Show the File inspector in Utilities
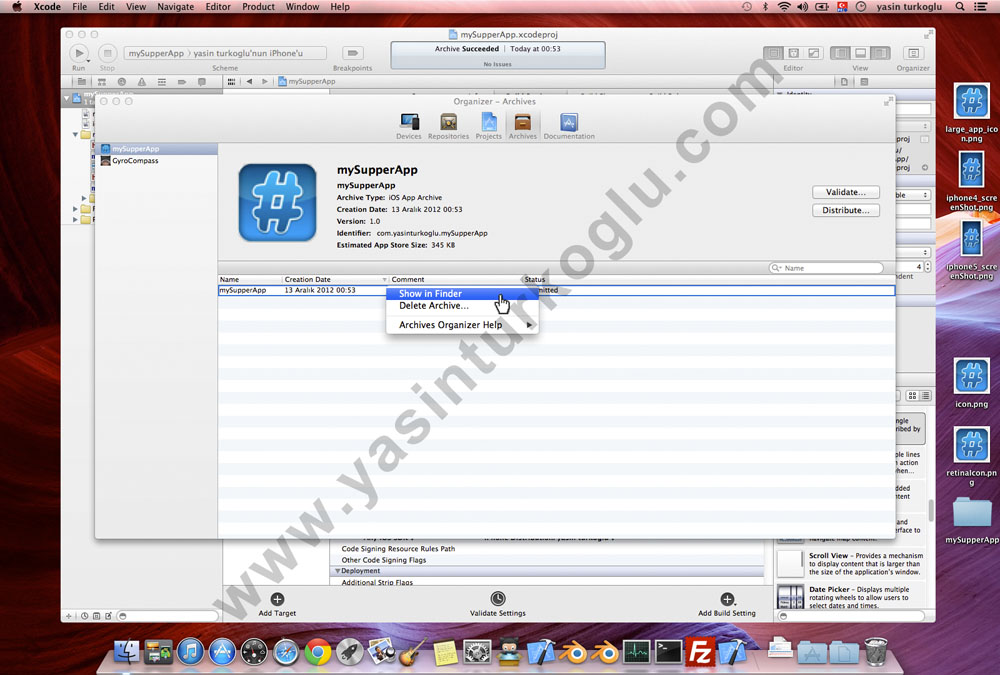Image resolution: width=1000 pixels, height=675 pixels. [x=844, y=82]
